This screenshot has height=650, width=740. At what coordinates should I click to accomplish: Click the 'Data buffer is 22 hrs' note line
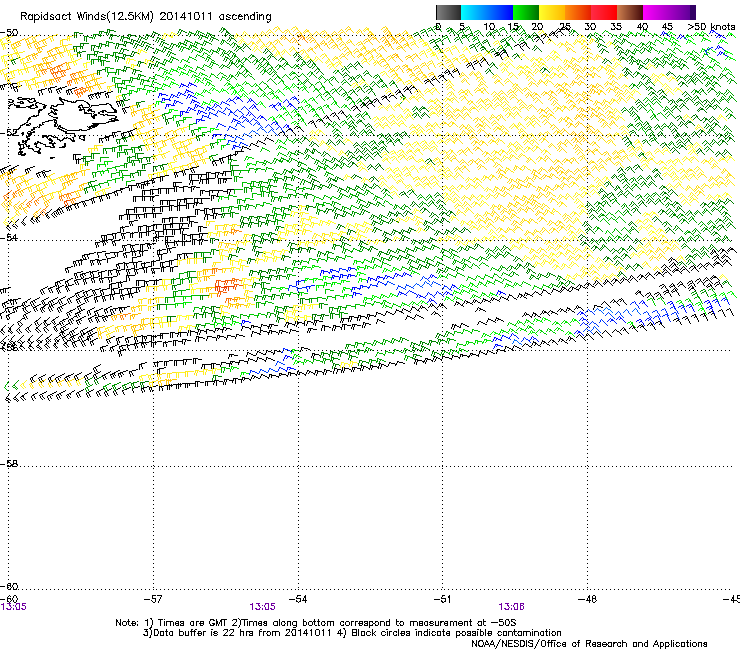tap(352, 633)
